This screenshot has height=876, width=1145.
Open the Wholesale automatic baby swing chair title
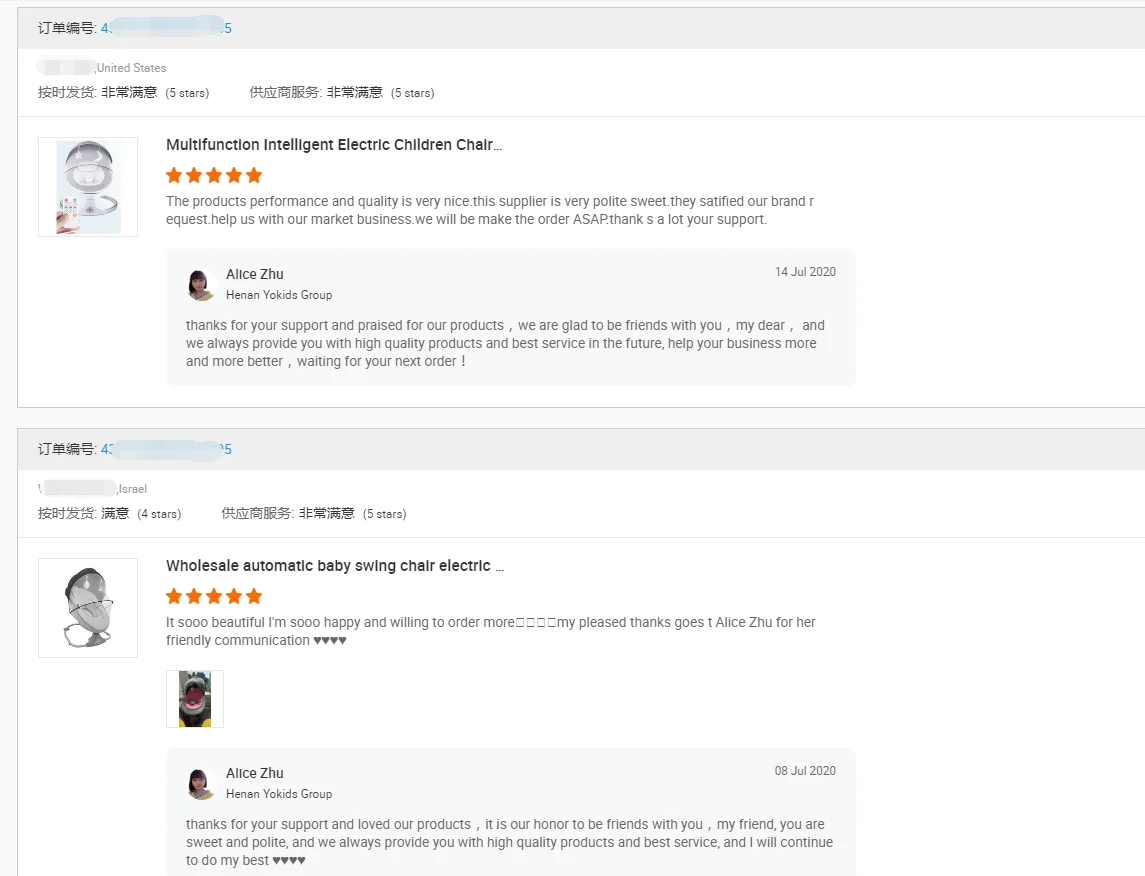335,566
